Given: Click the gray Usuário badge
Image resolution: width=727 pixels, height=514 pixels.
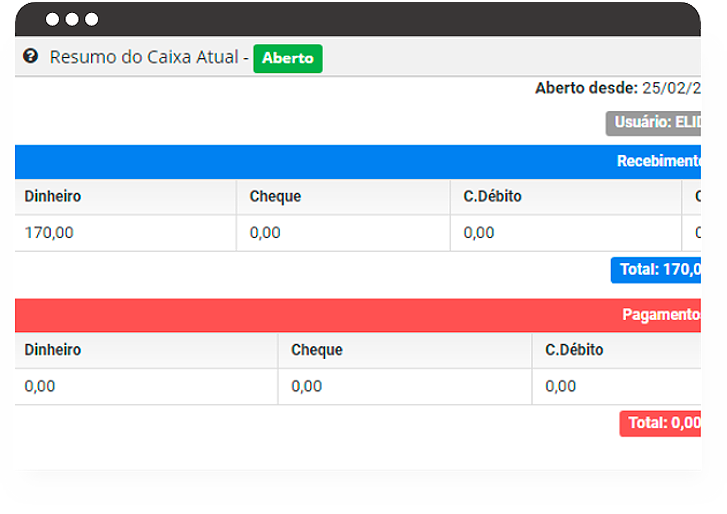Looking at the screenshot, I should [654, 122].
